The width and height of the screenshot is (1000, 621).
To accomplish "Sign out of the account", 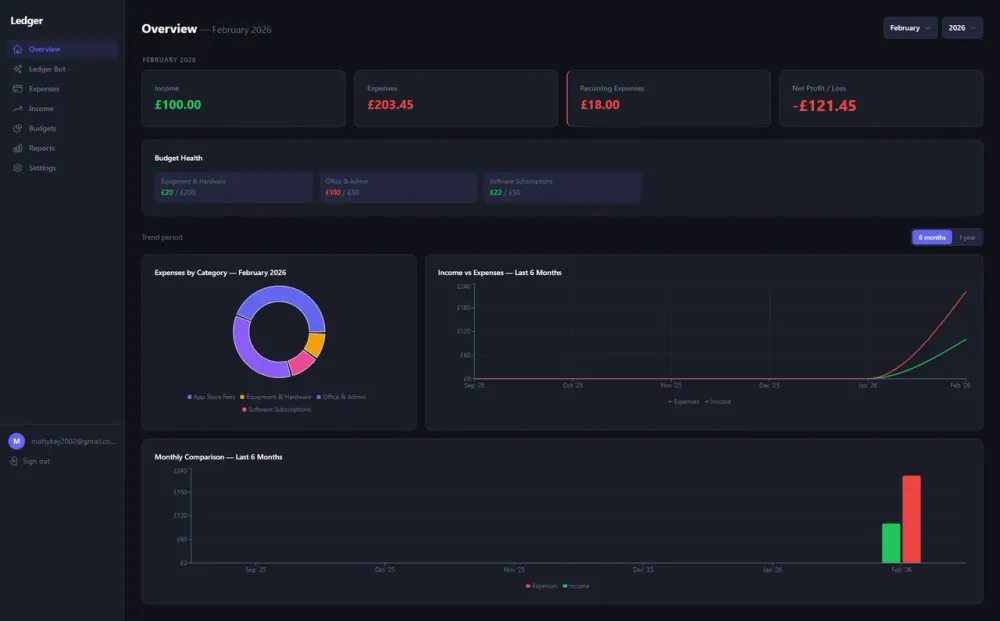I will coord(30,461).
